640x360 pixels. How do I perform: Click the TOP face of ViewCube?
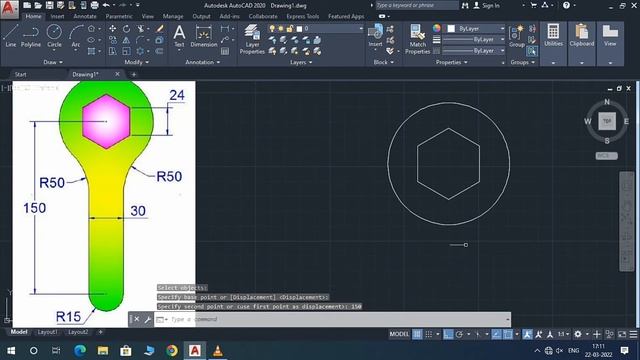tap(607, 121)
